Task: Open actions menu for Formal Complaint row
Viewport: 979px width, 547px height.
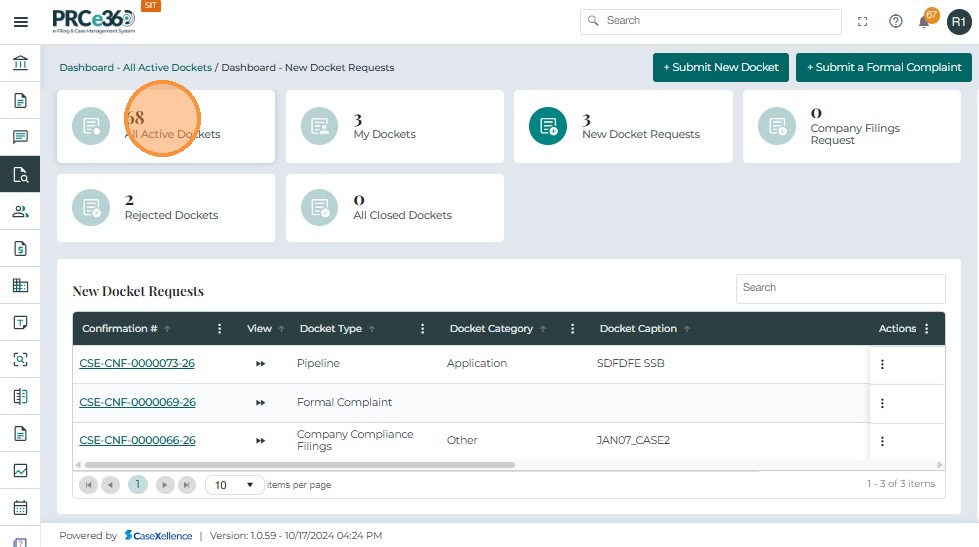Action: 882,403
